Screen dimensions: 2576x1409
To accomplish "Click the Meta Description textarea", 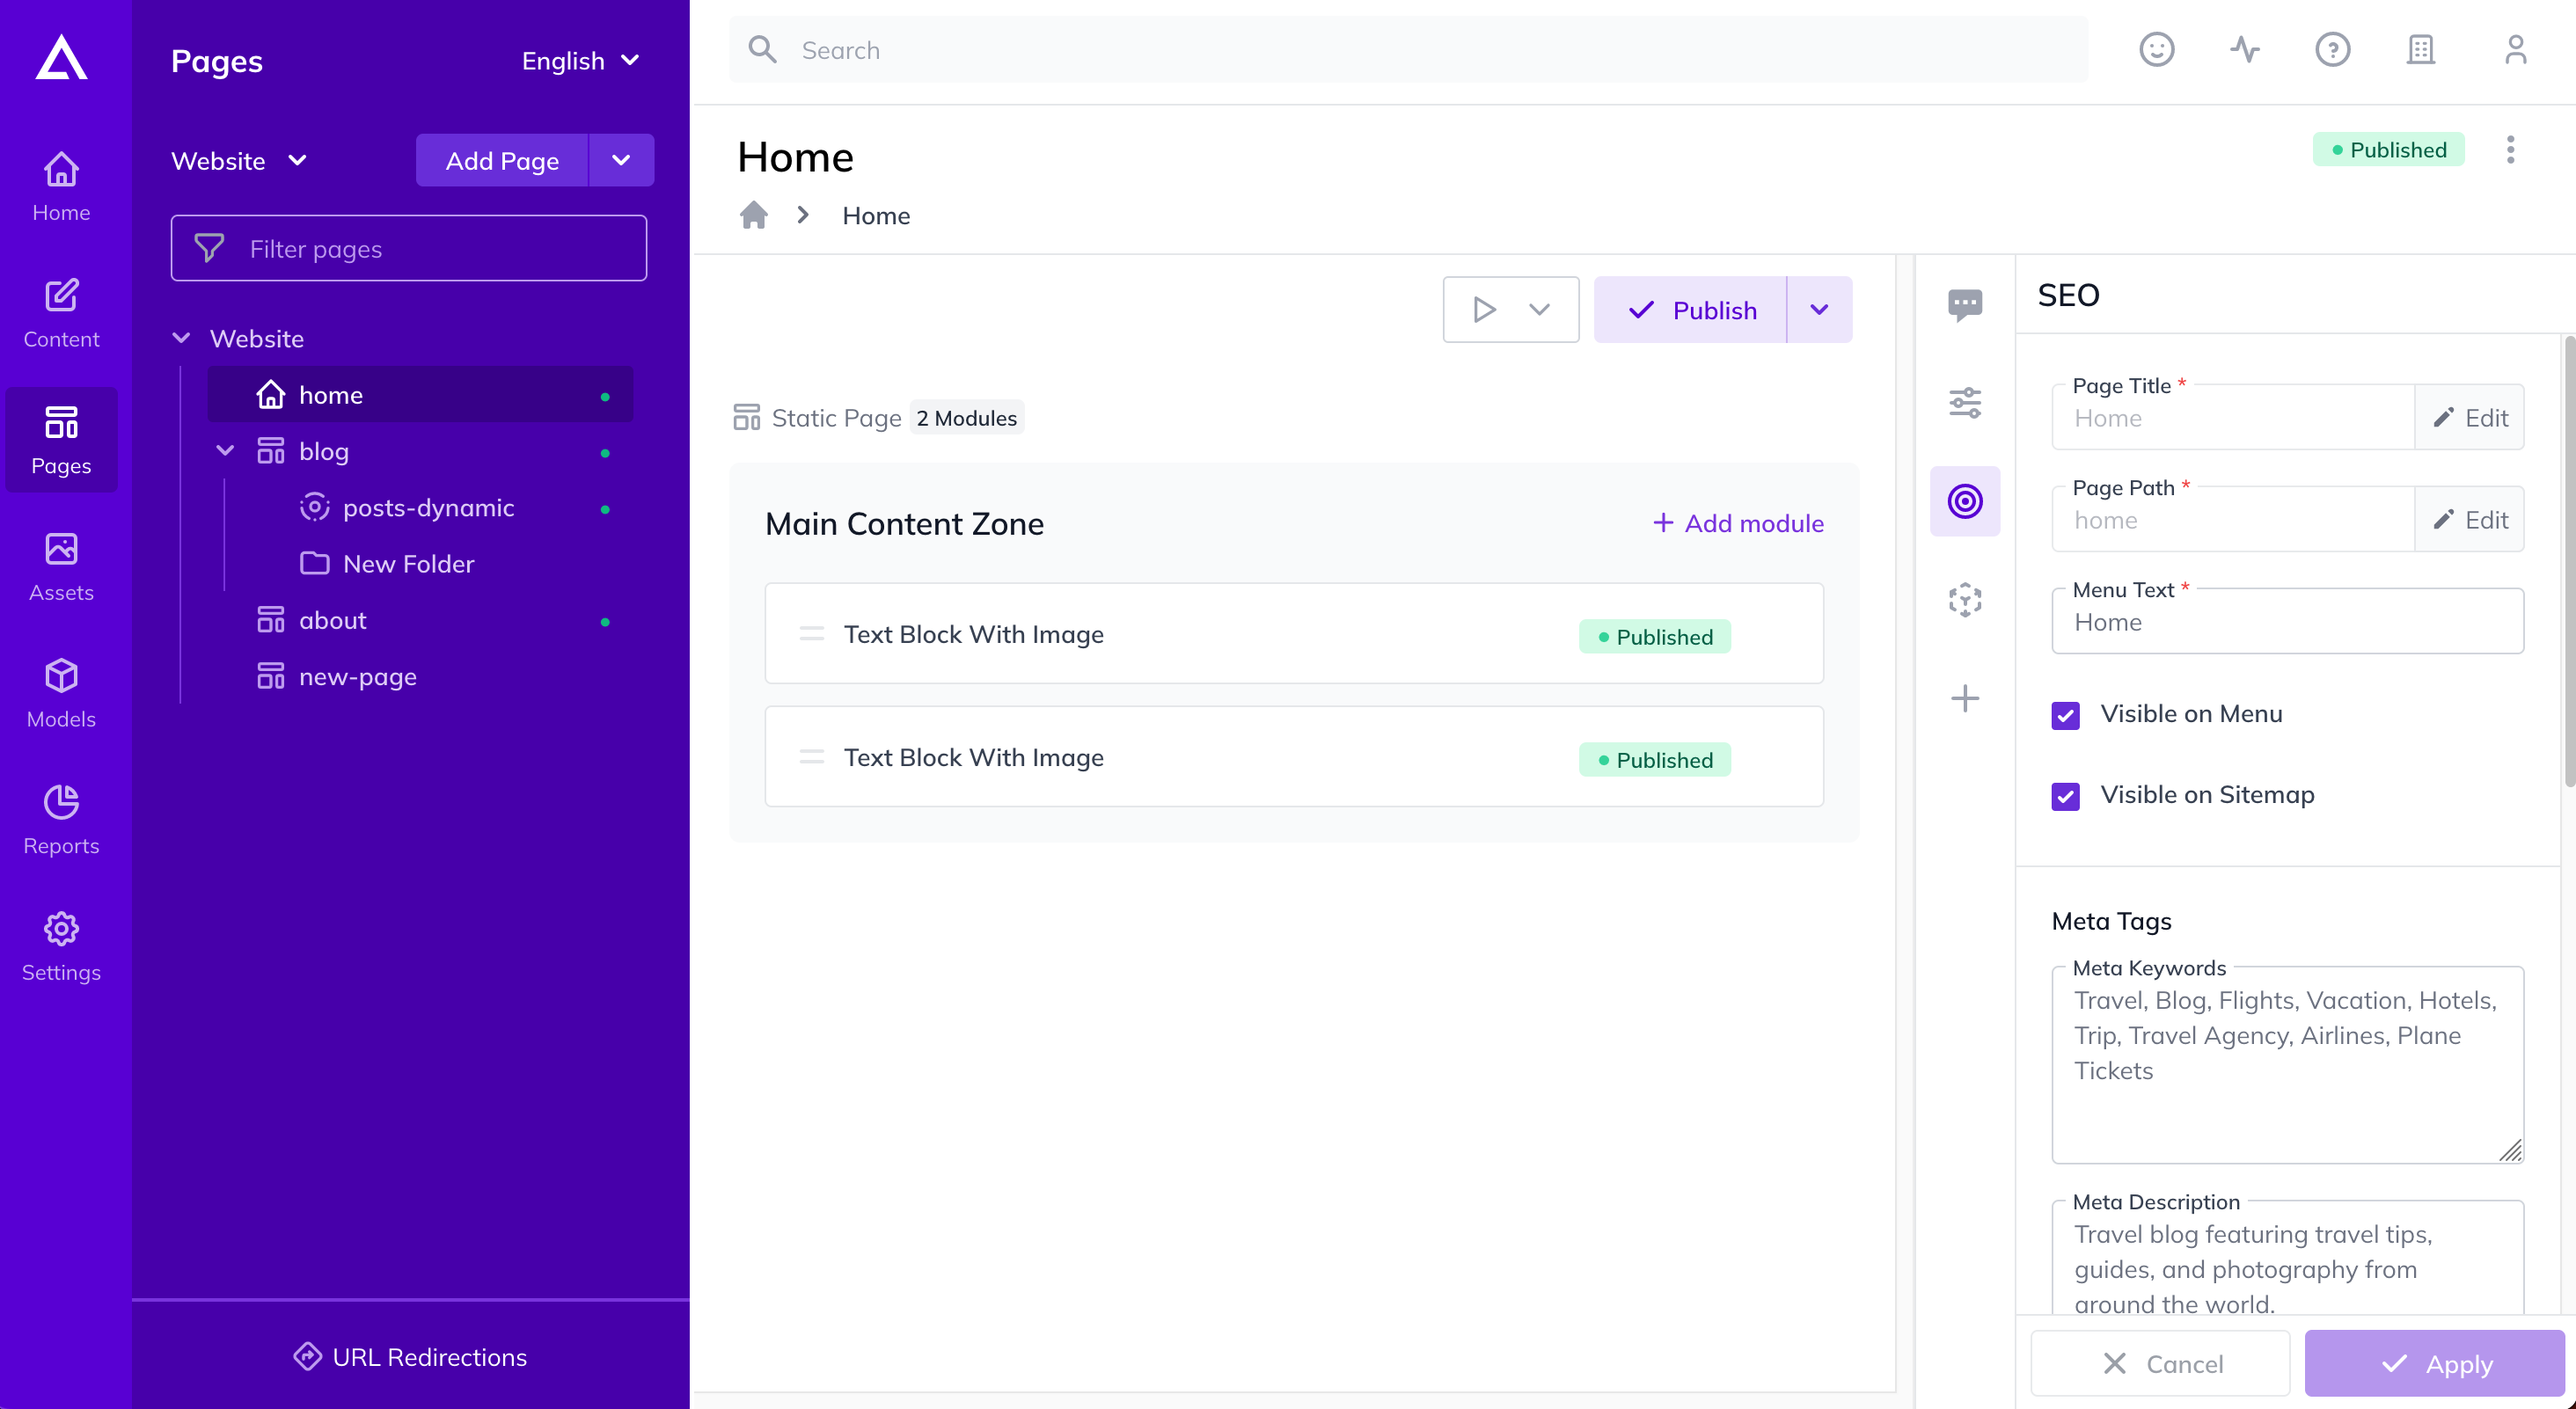I will tap(2288, 1258).
